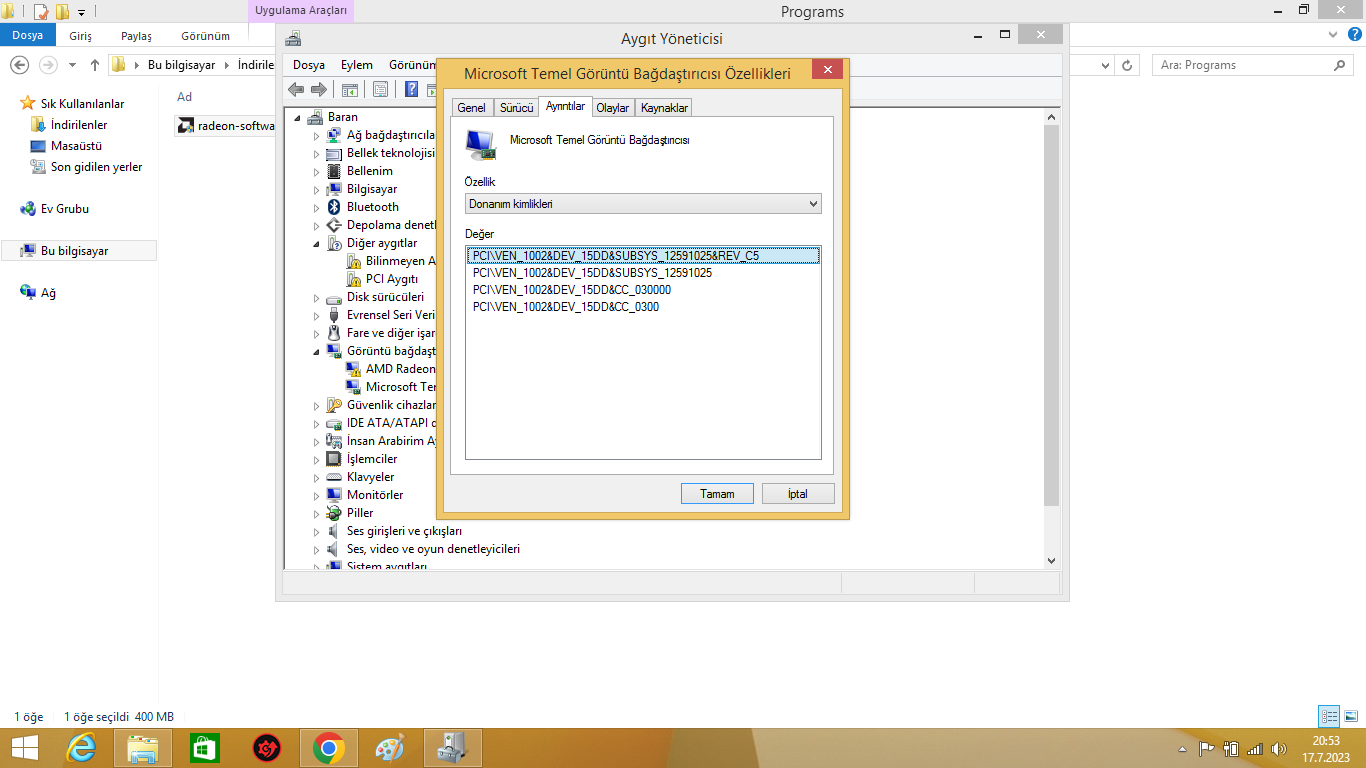Collapse the Görüntü bağdaştırıcıları node
The image size is (1366, 768).
tap(317, 352)
